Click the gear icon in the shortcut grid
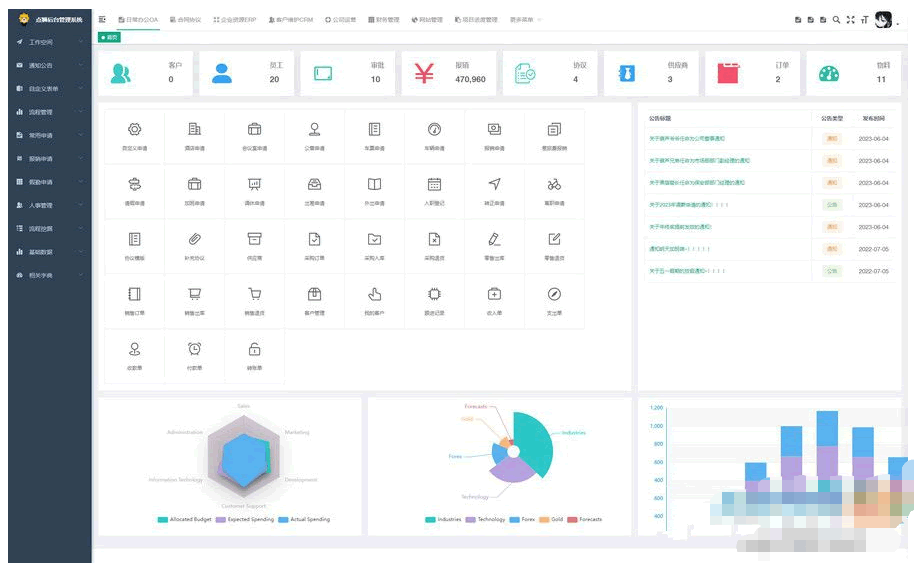916x567 pixels. click(134, 130)
